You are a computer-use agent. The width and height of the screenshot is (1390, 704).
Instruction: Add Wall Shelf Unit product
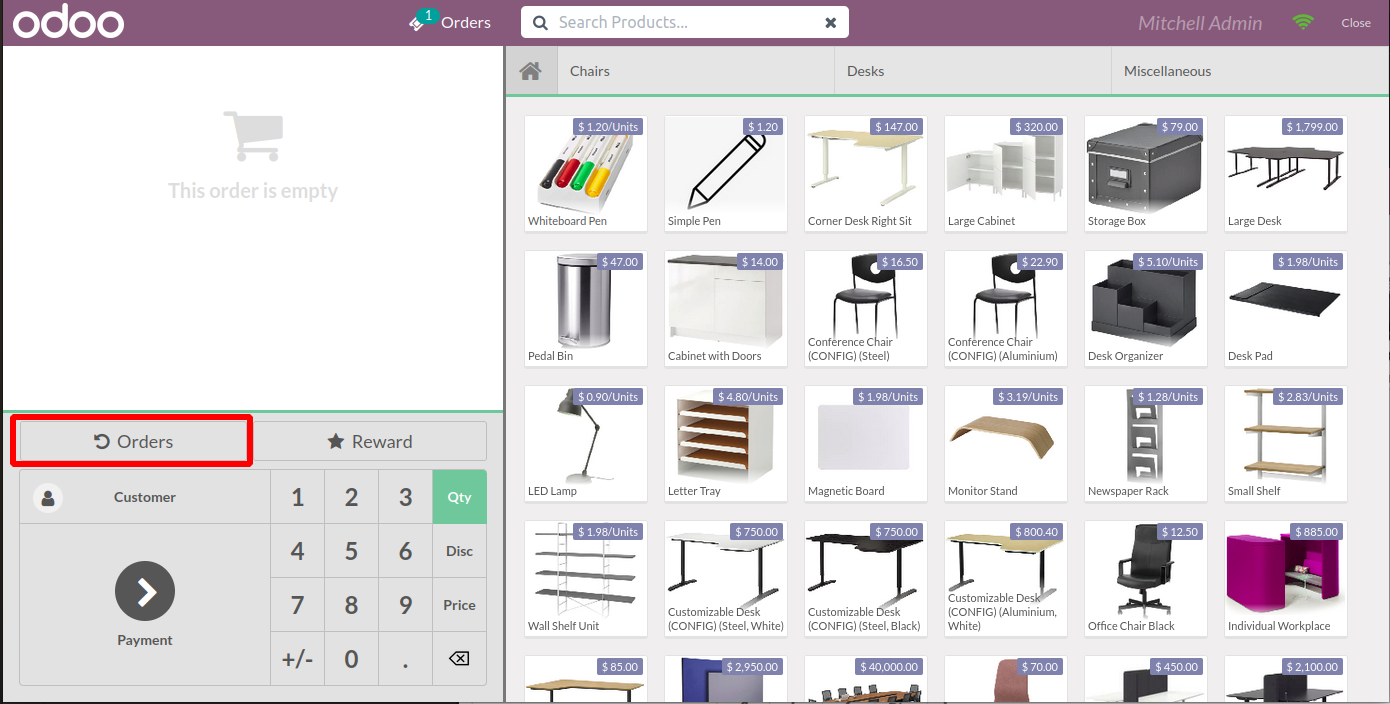[x=586, y=579]
